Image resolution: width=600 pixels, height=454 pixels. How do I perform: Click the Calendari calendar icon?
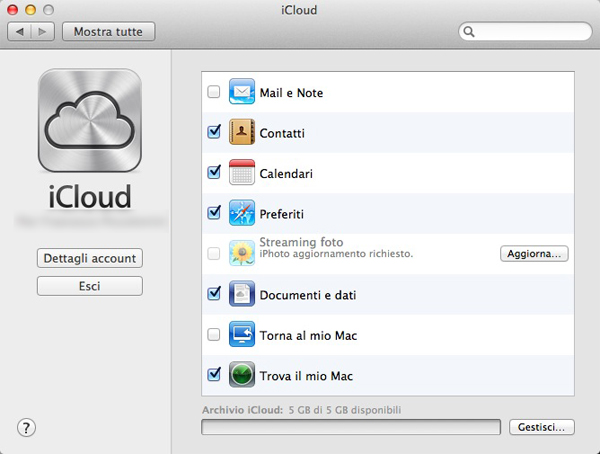pos(242,172)
